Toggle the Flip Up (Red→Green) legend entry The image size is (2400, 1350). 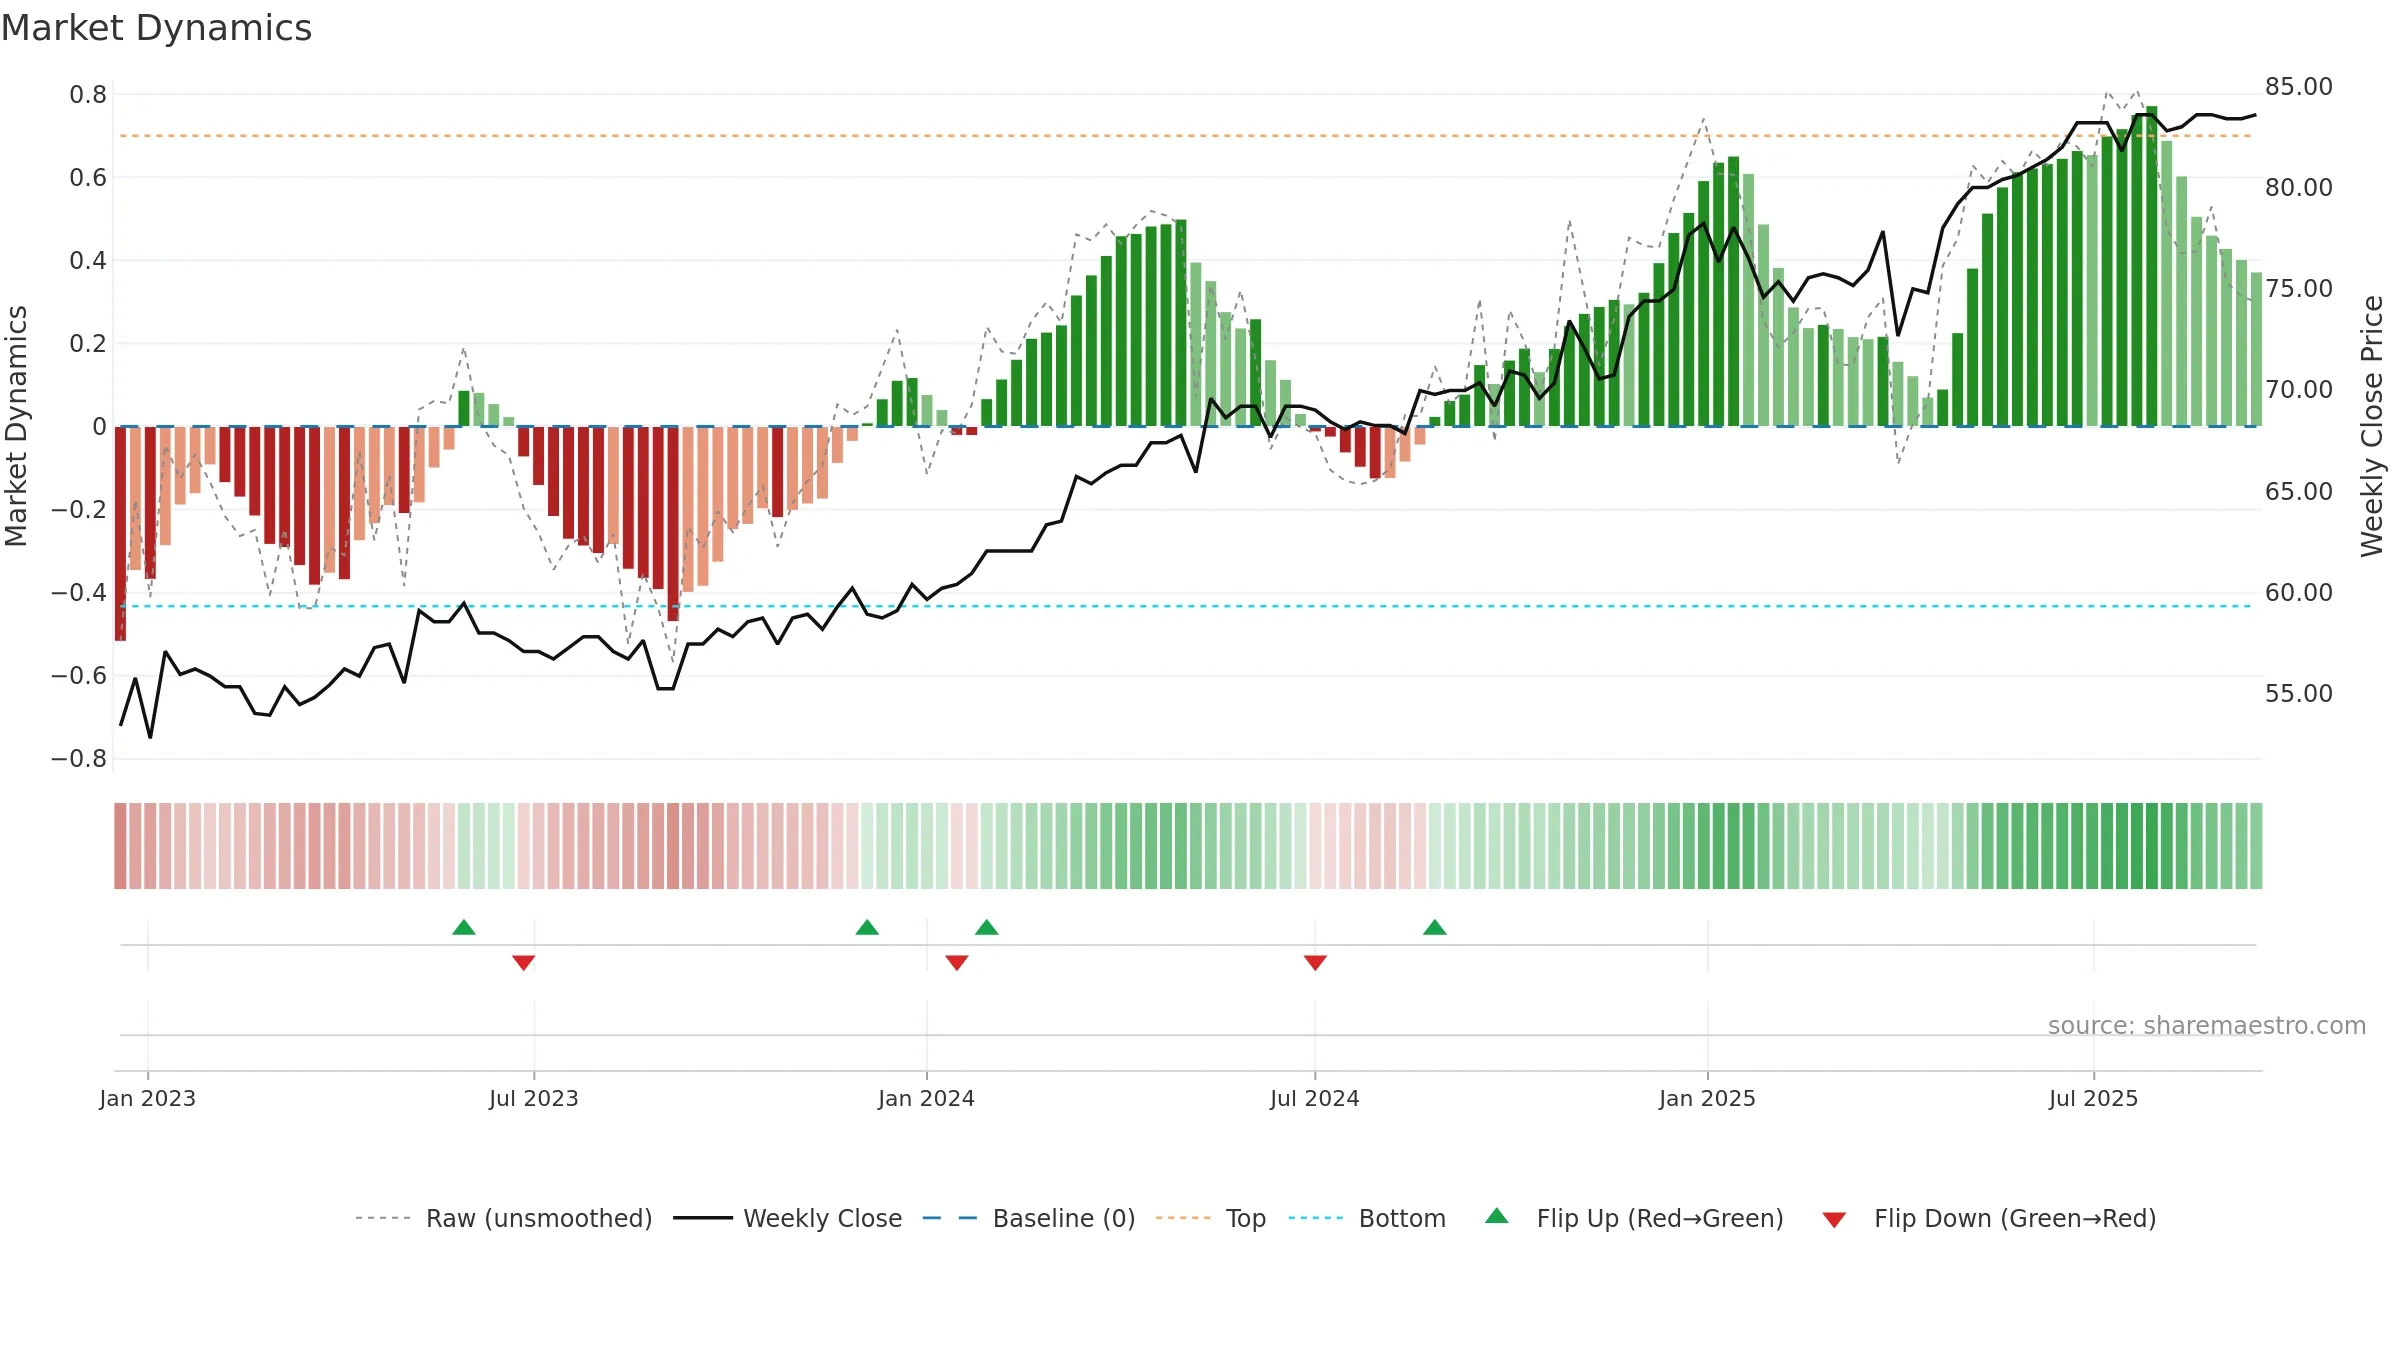[x=1634, y=1218]
